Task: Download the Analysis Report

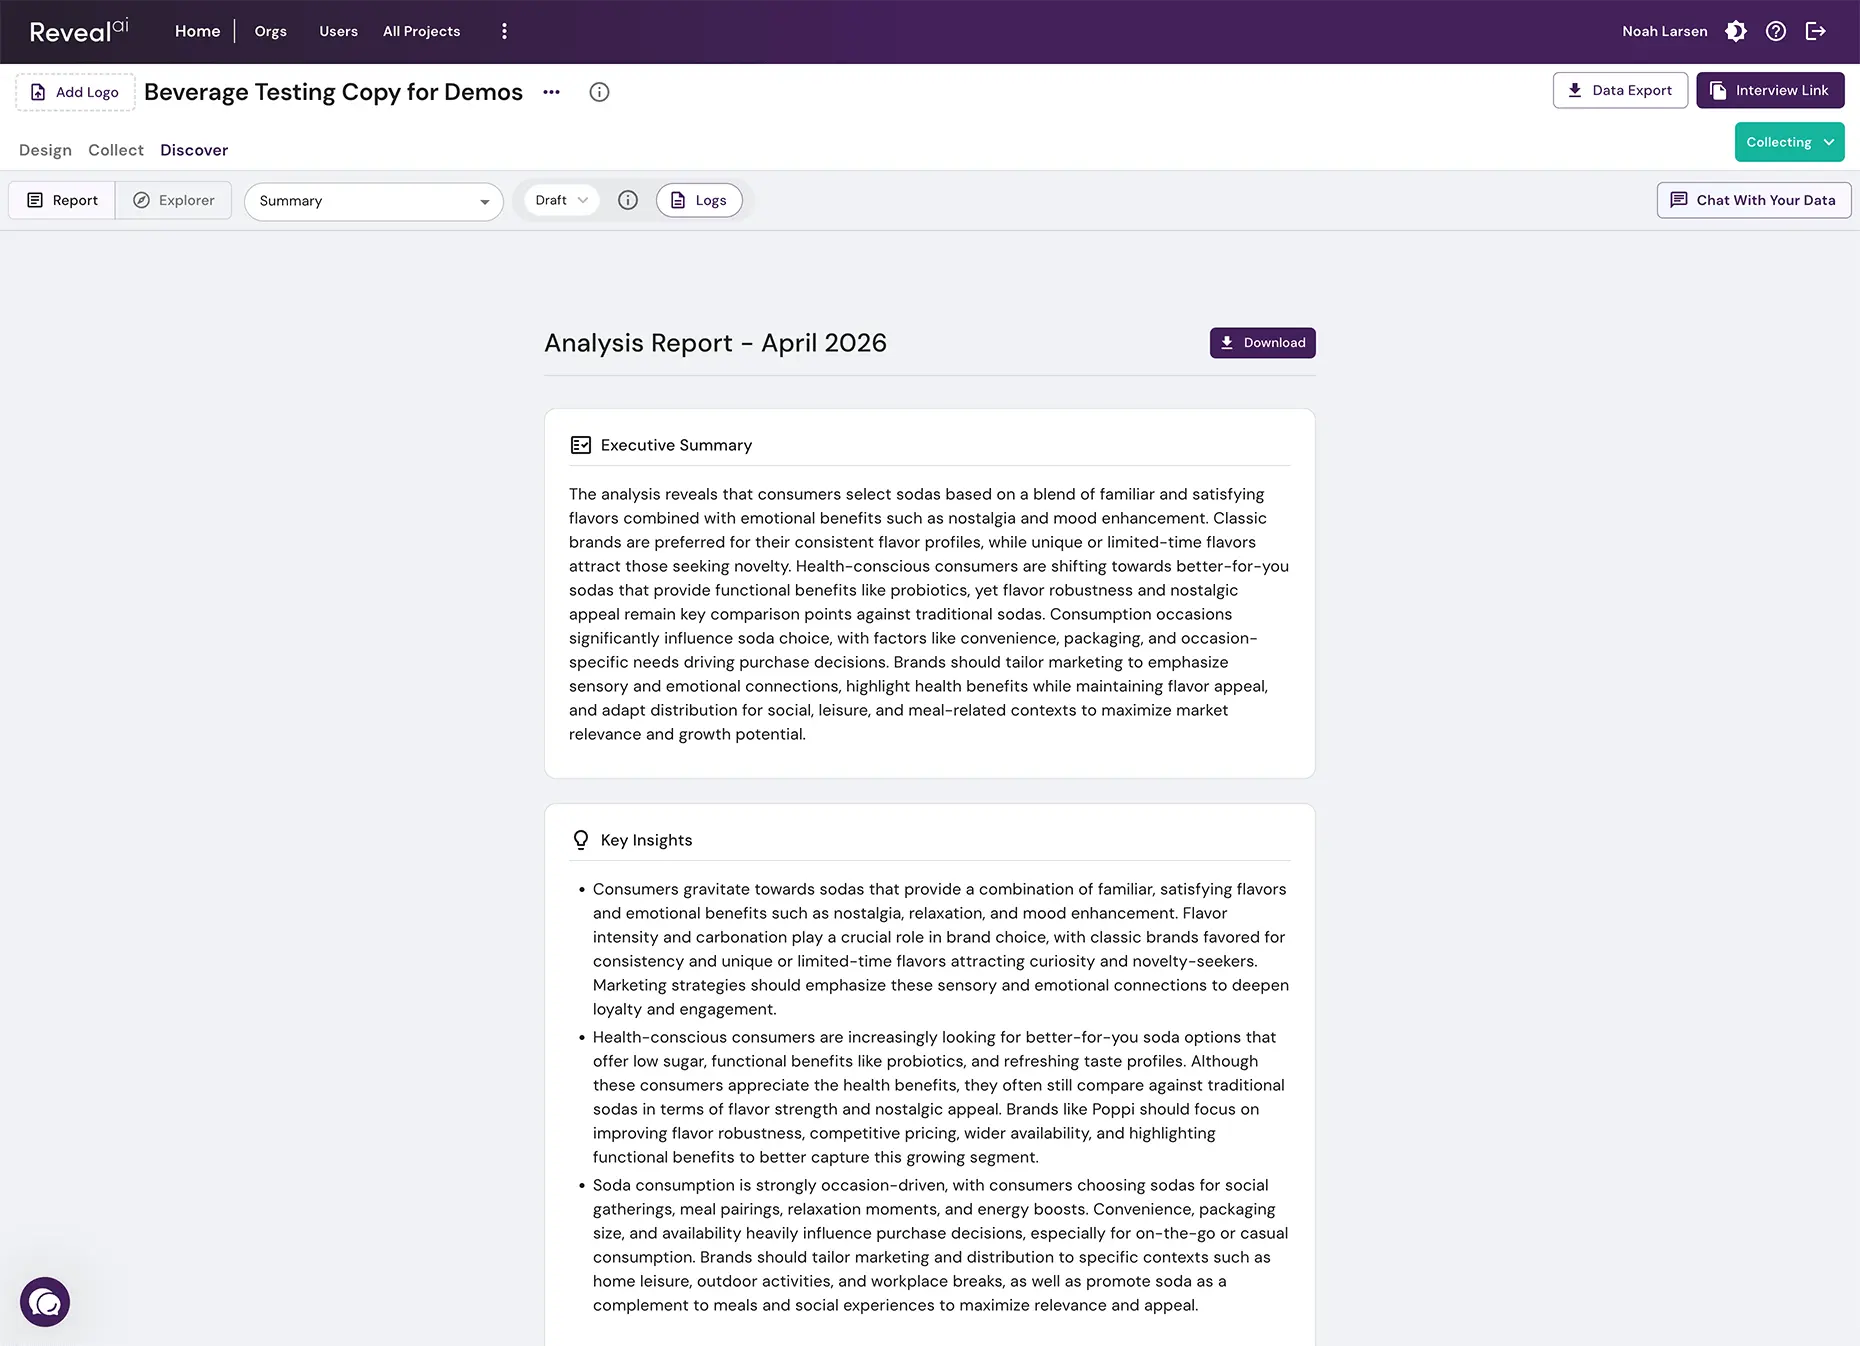Action: (x=1262, y=343)
